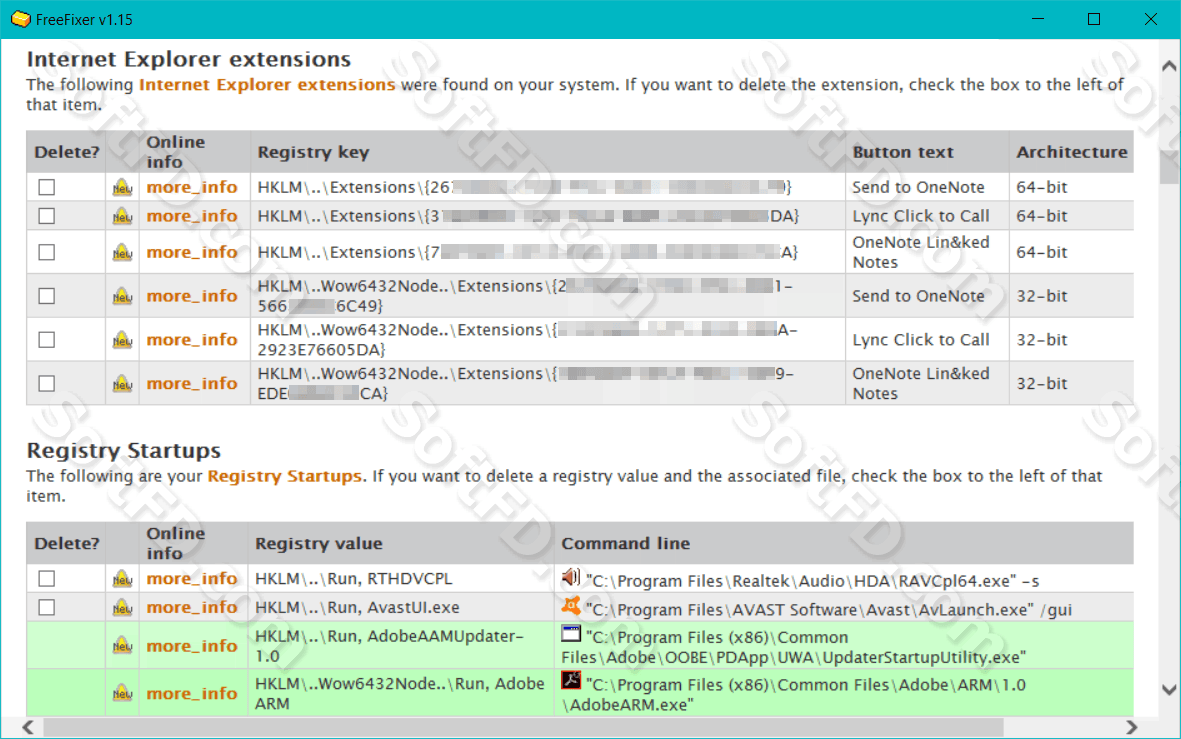This screenshot has height=739, width=1181.
Task: Click the New badge icon in the 32-bit Send to OneNote row
Action: click(x=122, y=296)
